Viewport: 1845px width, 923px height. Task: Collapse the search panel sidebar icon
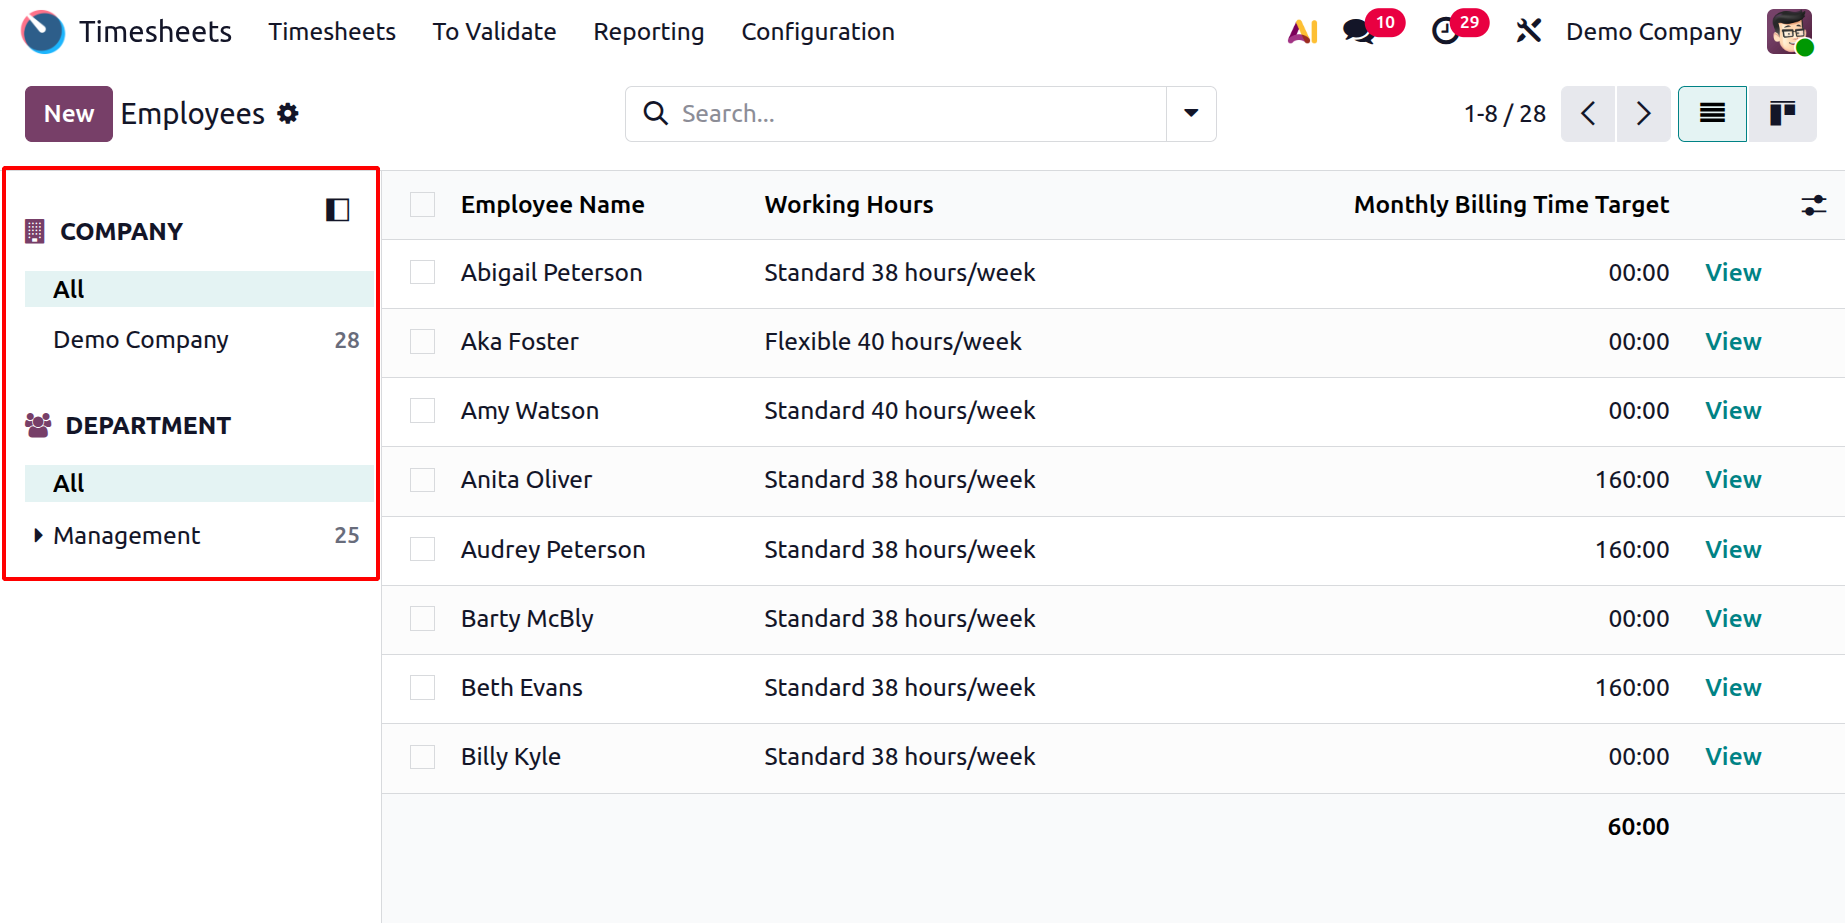[337, 210]
